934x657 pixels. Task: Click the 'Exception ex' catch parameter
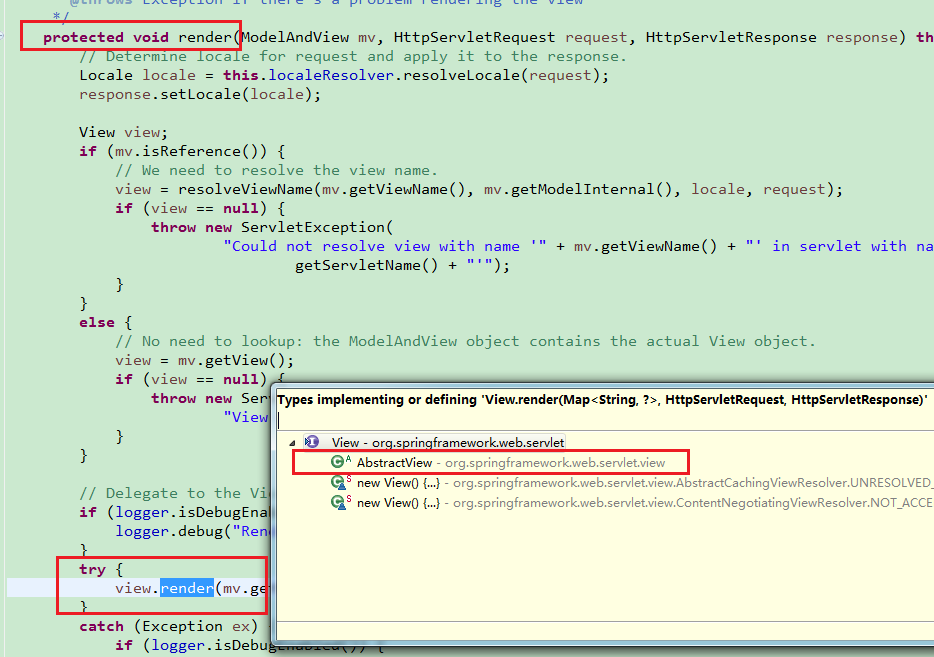196,627
